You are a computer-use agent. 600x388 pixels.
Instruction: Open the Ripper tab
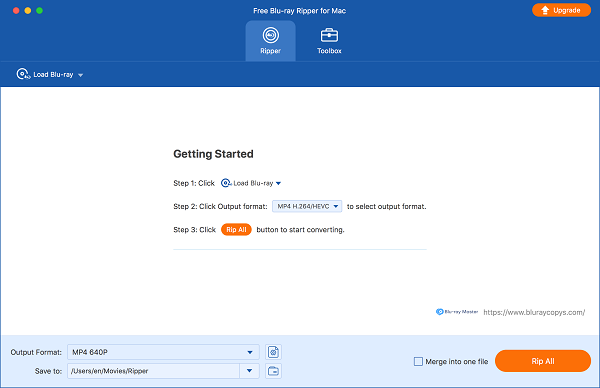(x=270, y=41)
